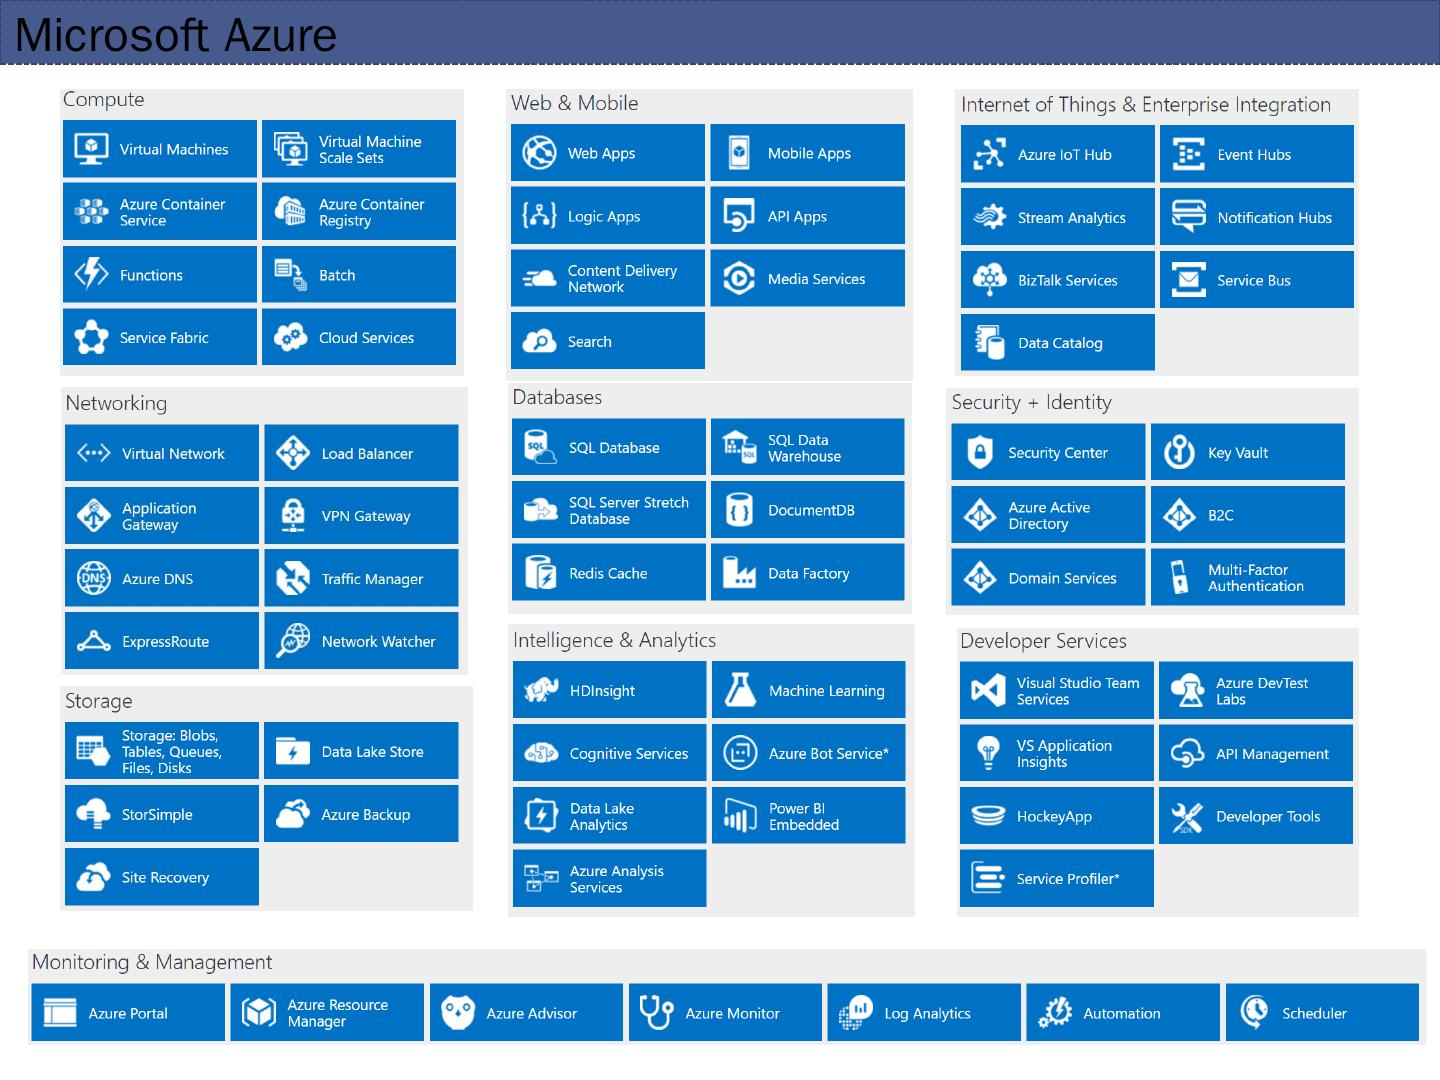The height and width of the screenshot is (1080, 1440).
Task: Click the Virtual Machines monitor icon
Action: (92, 149)
